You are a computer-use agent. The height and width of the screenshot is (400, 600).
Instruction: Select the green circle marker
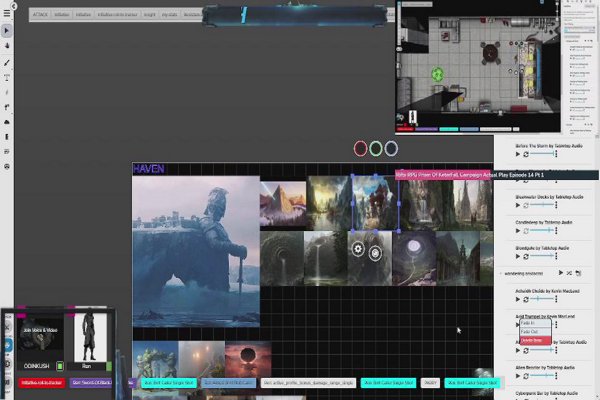(x=376, y=149)
